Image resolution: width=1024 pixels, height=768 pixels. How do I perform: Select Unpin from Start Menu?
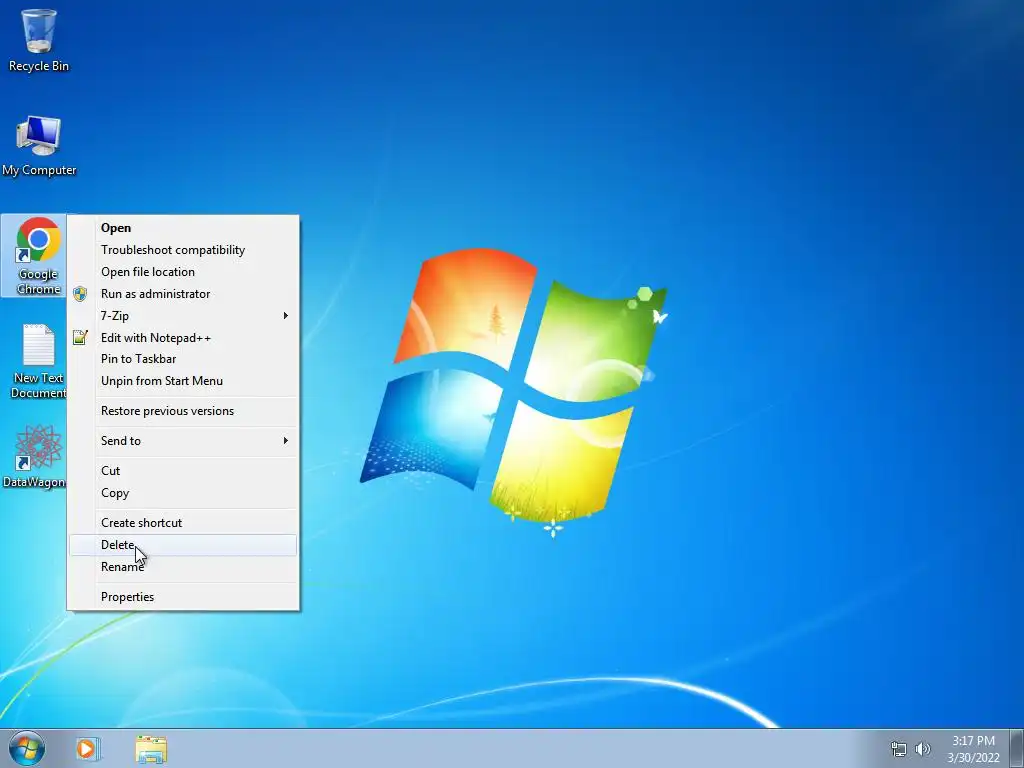point(183,381)
